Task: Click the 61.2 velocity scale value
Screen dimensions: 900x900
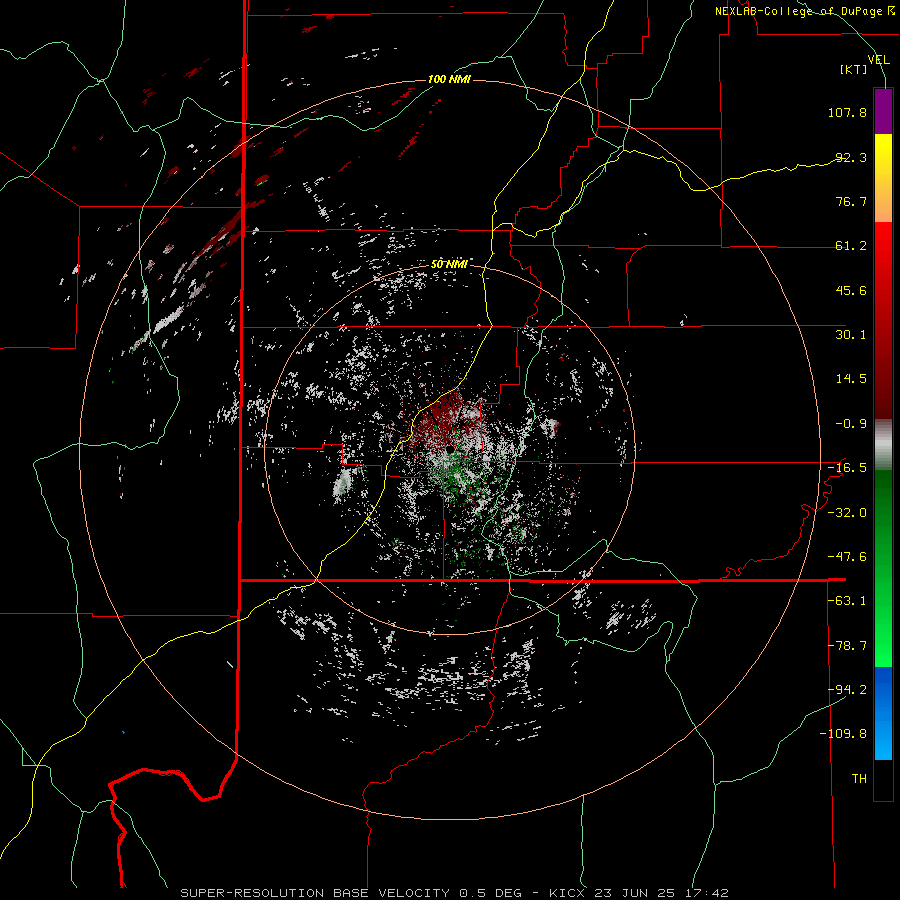Action: (x=851, y=246)
